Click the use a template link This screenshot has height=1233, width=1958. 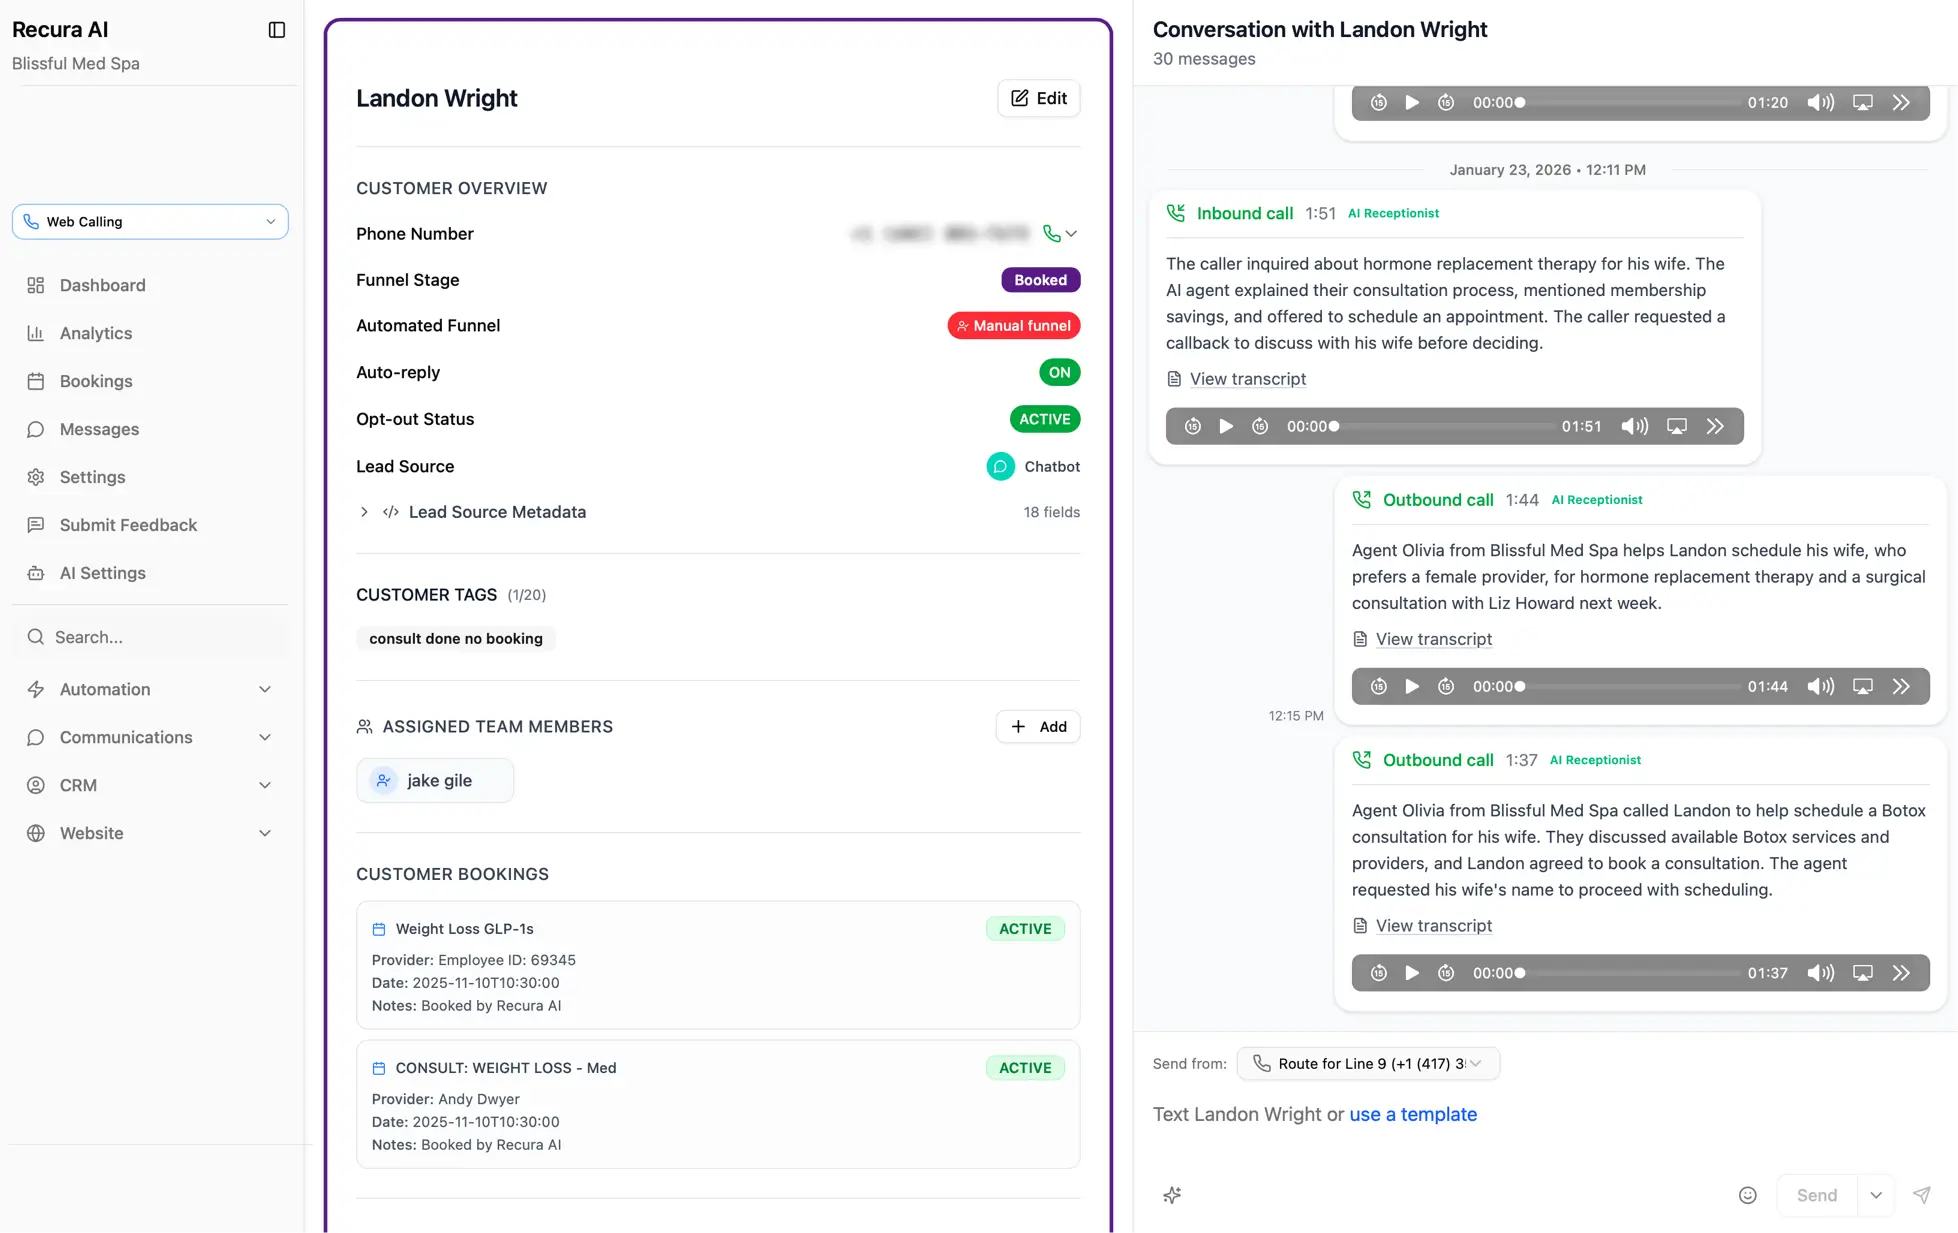point(1412,1114)
